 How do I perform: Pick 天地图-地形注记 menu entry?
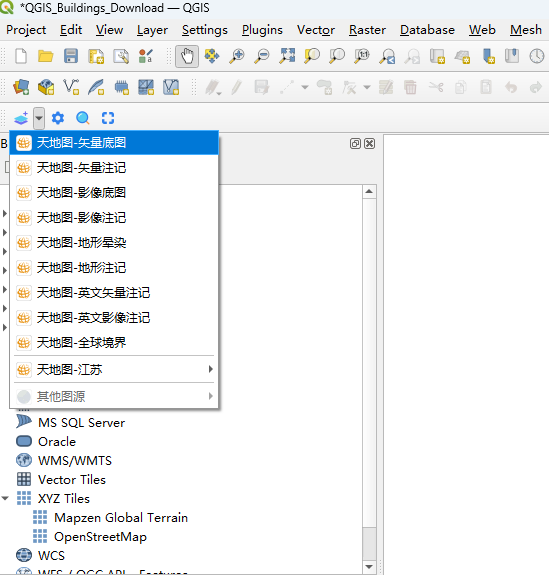[x=114, y=268]
